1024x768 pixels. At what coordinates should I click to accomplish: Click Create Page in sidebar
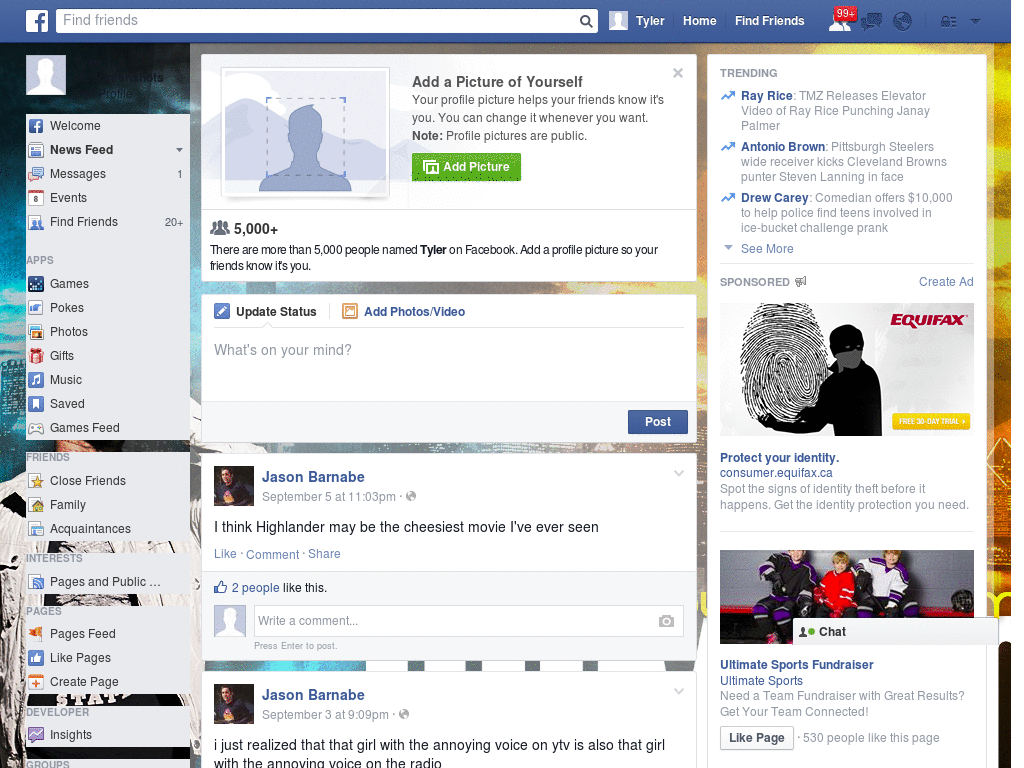pos(108,682)
